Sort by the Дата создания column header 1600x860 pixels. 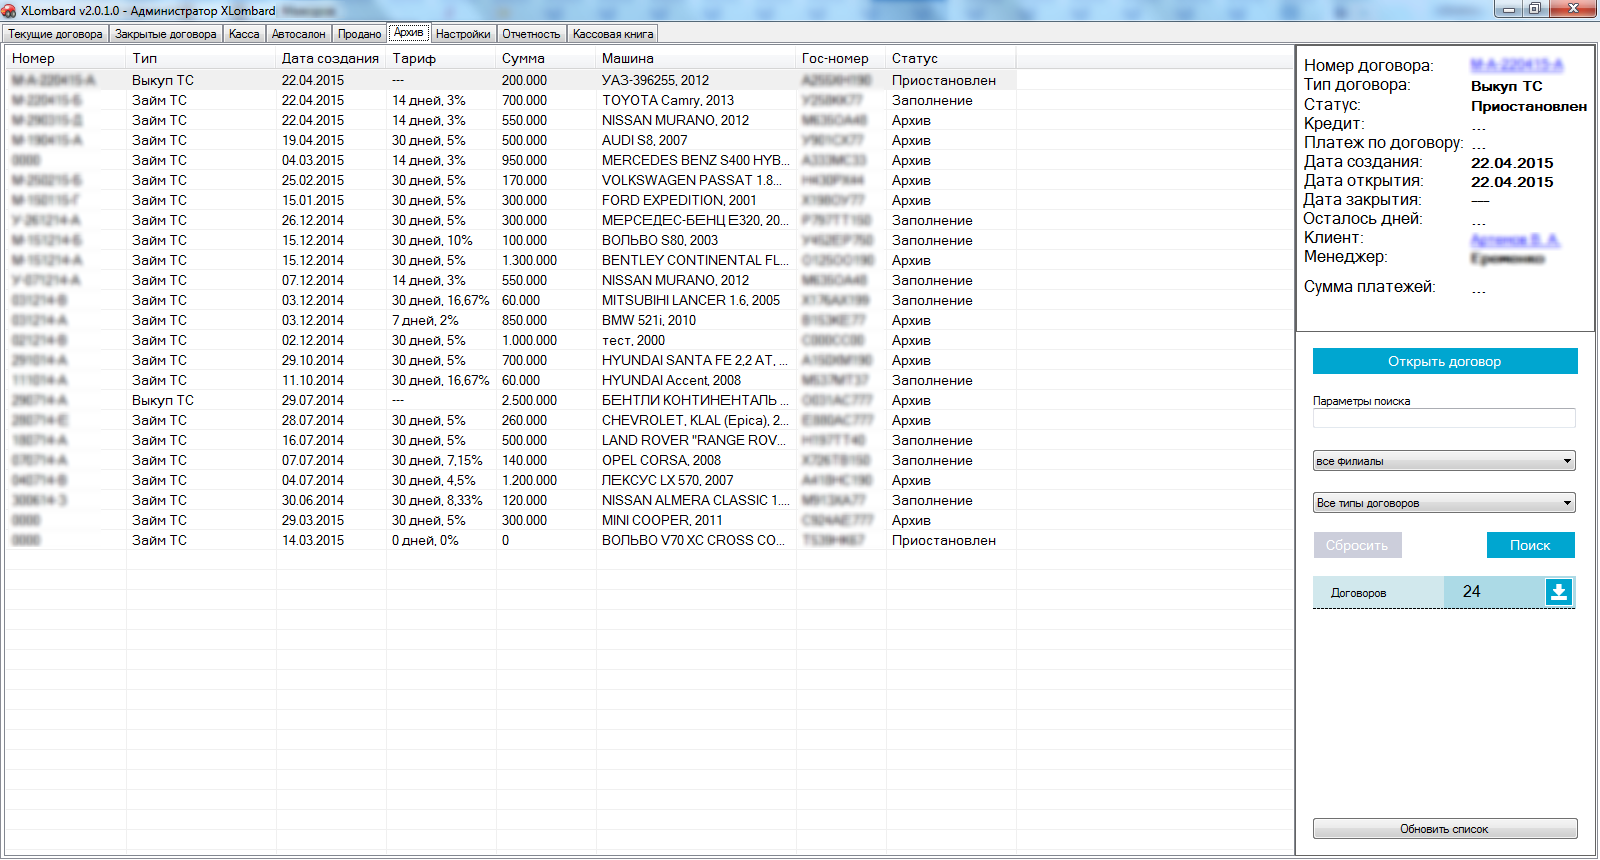[x=330, y=58]
